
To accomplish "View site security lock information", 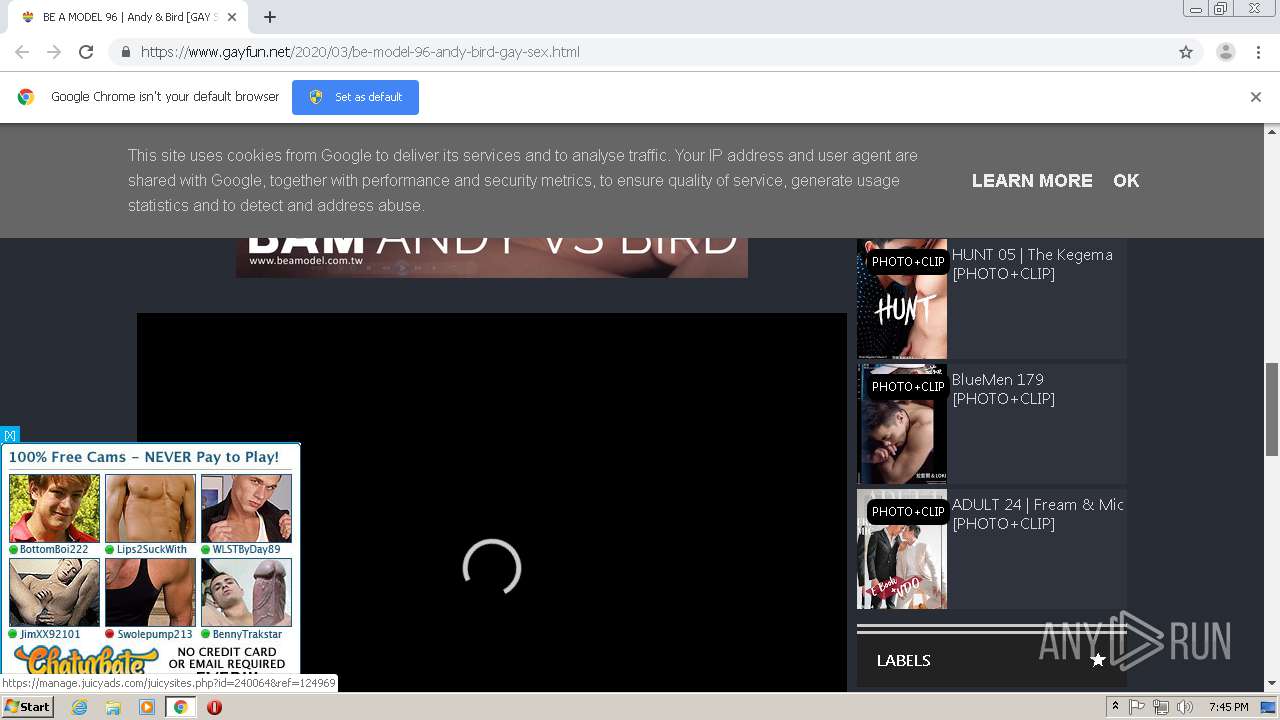I will 125,52.
